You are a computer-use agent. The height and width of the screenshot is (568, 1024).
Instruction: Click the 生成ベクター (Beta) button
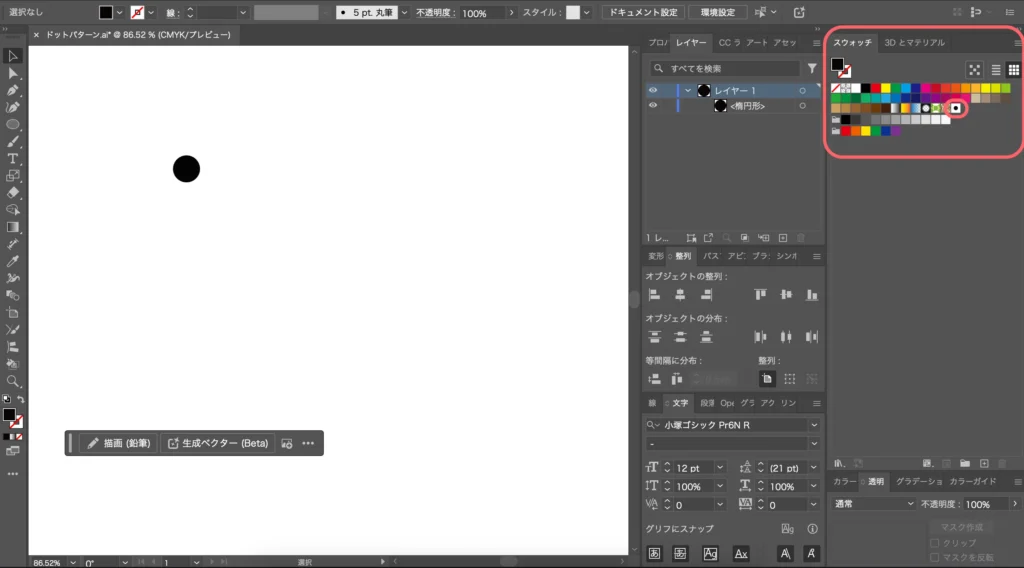click(x=216, y=443)
